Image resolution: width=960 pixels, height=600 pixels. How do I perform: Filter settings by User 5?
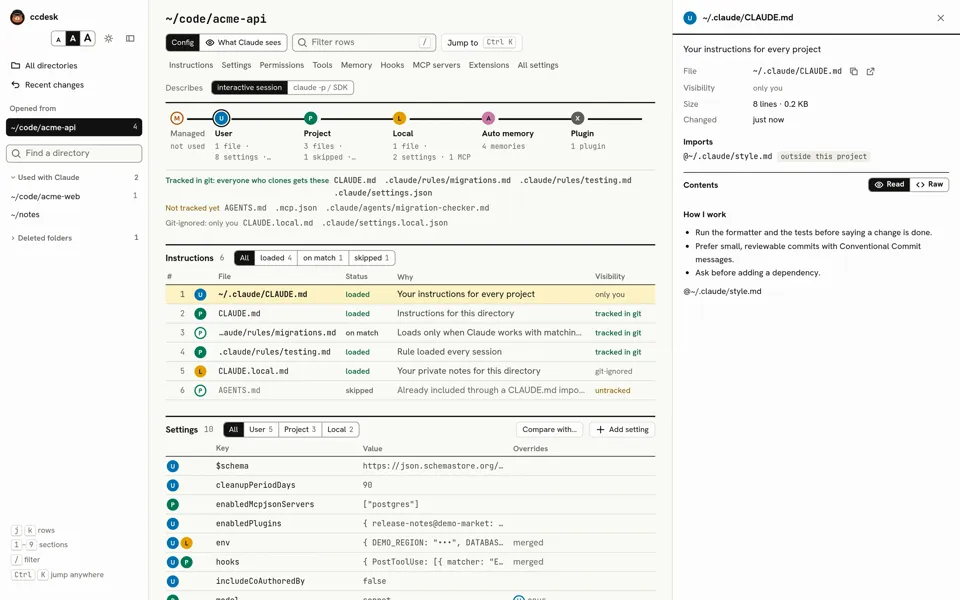tap(261, 429)
